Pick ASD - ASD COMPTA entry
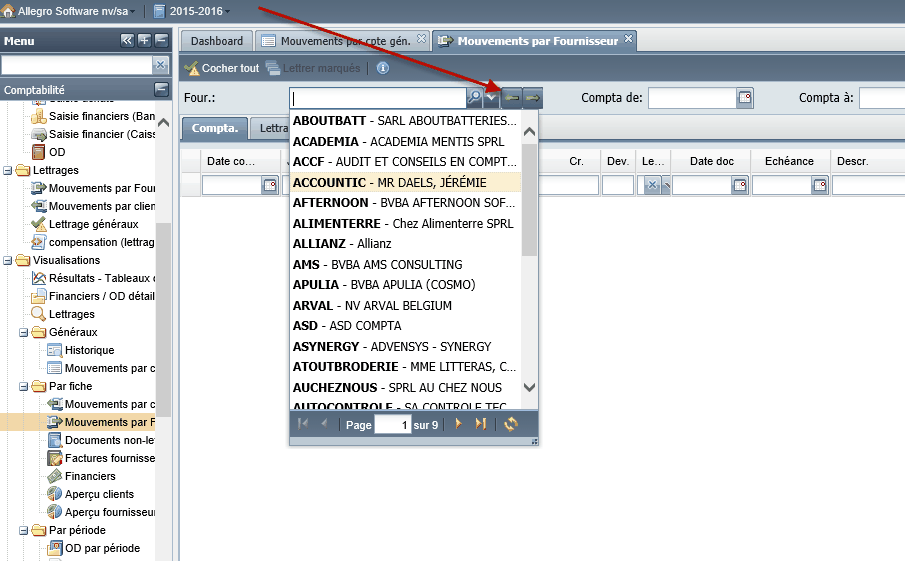The height and width of the screenshot is (561, 905). [x=405, y=326]
